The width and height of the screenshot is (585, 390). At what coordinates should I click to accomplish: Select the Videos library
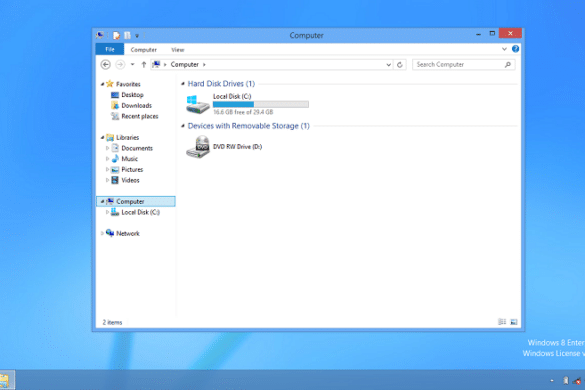click(130, 180)
